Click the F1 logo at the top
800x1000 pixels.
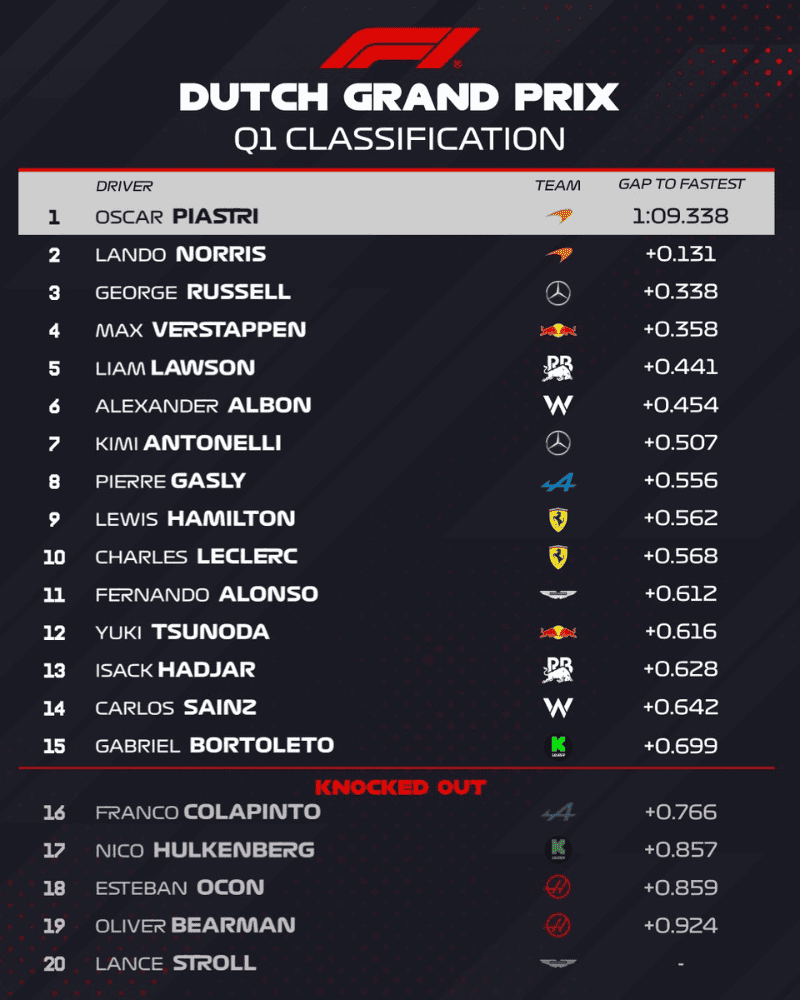point(399,48)
